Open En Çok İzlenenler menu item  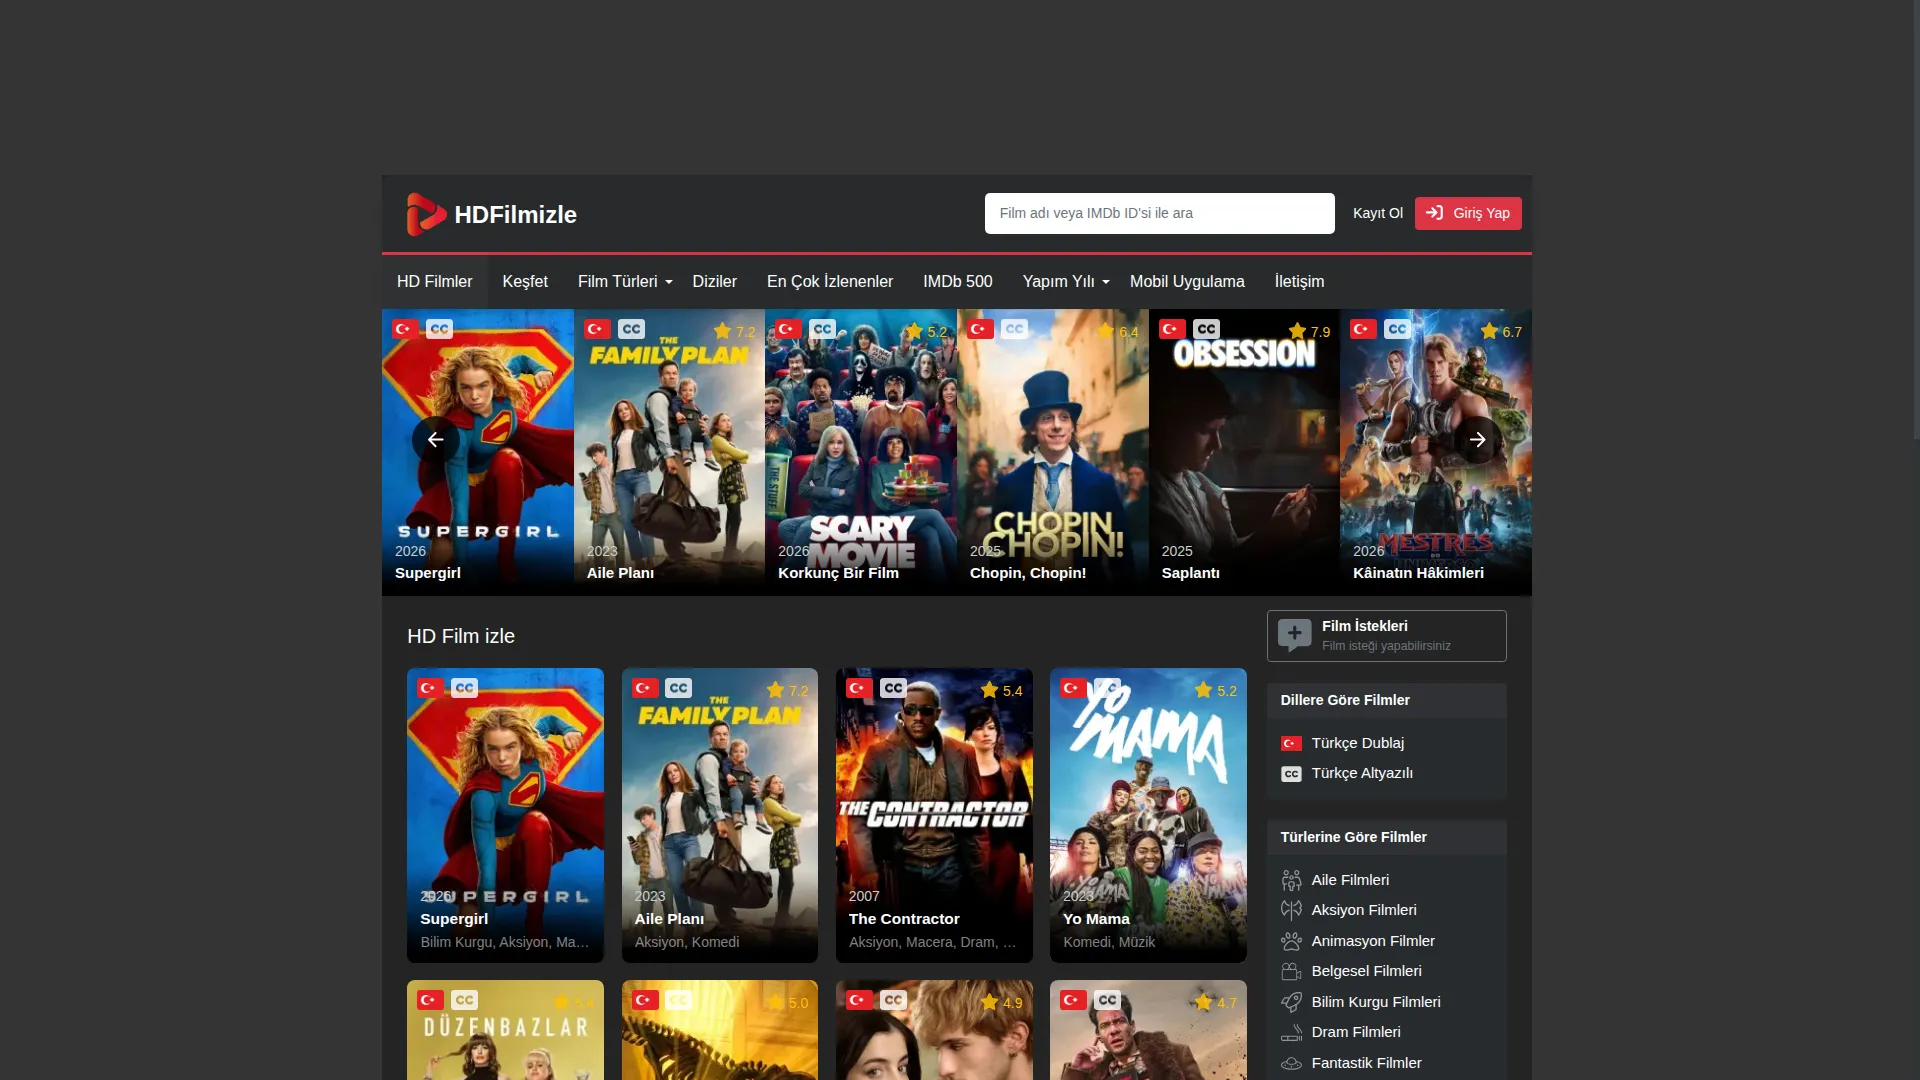click(x=830, y=282)
